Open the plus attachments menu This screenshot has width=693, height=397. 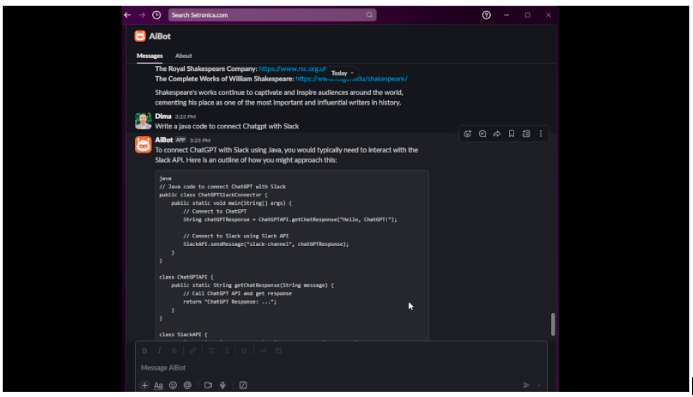(x=145, y=385)
